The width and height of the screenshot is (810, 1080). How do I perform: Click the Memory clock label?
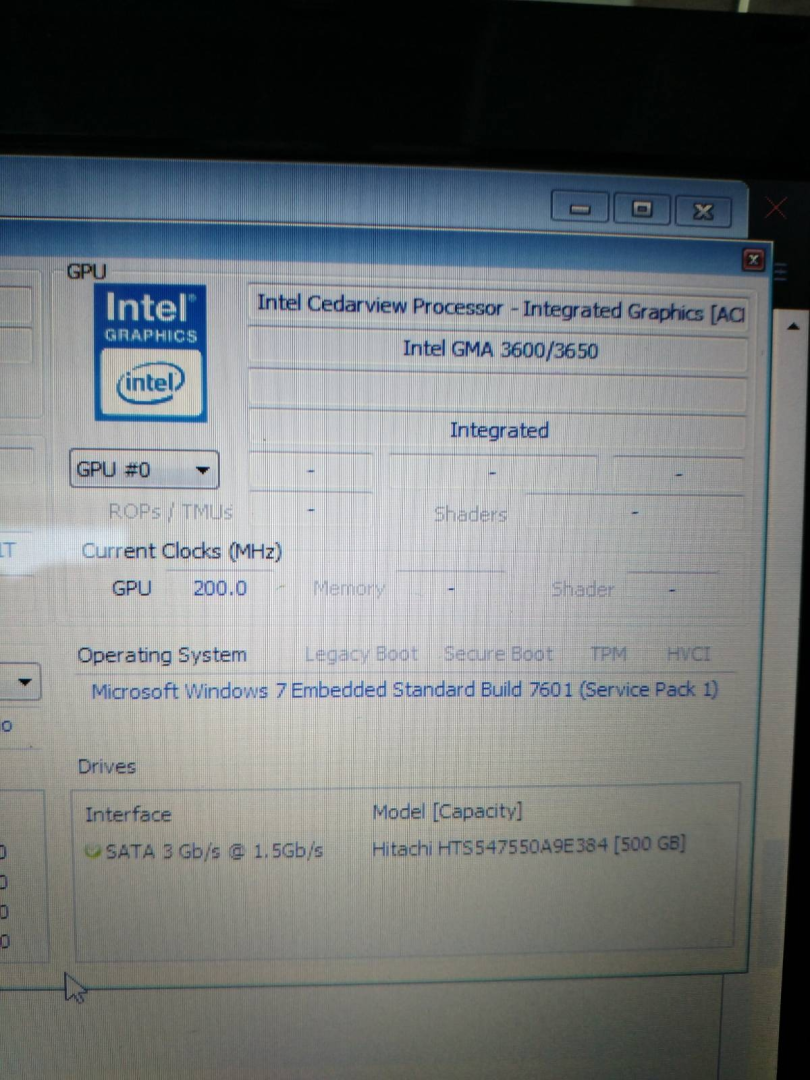pos(349,588)
